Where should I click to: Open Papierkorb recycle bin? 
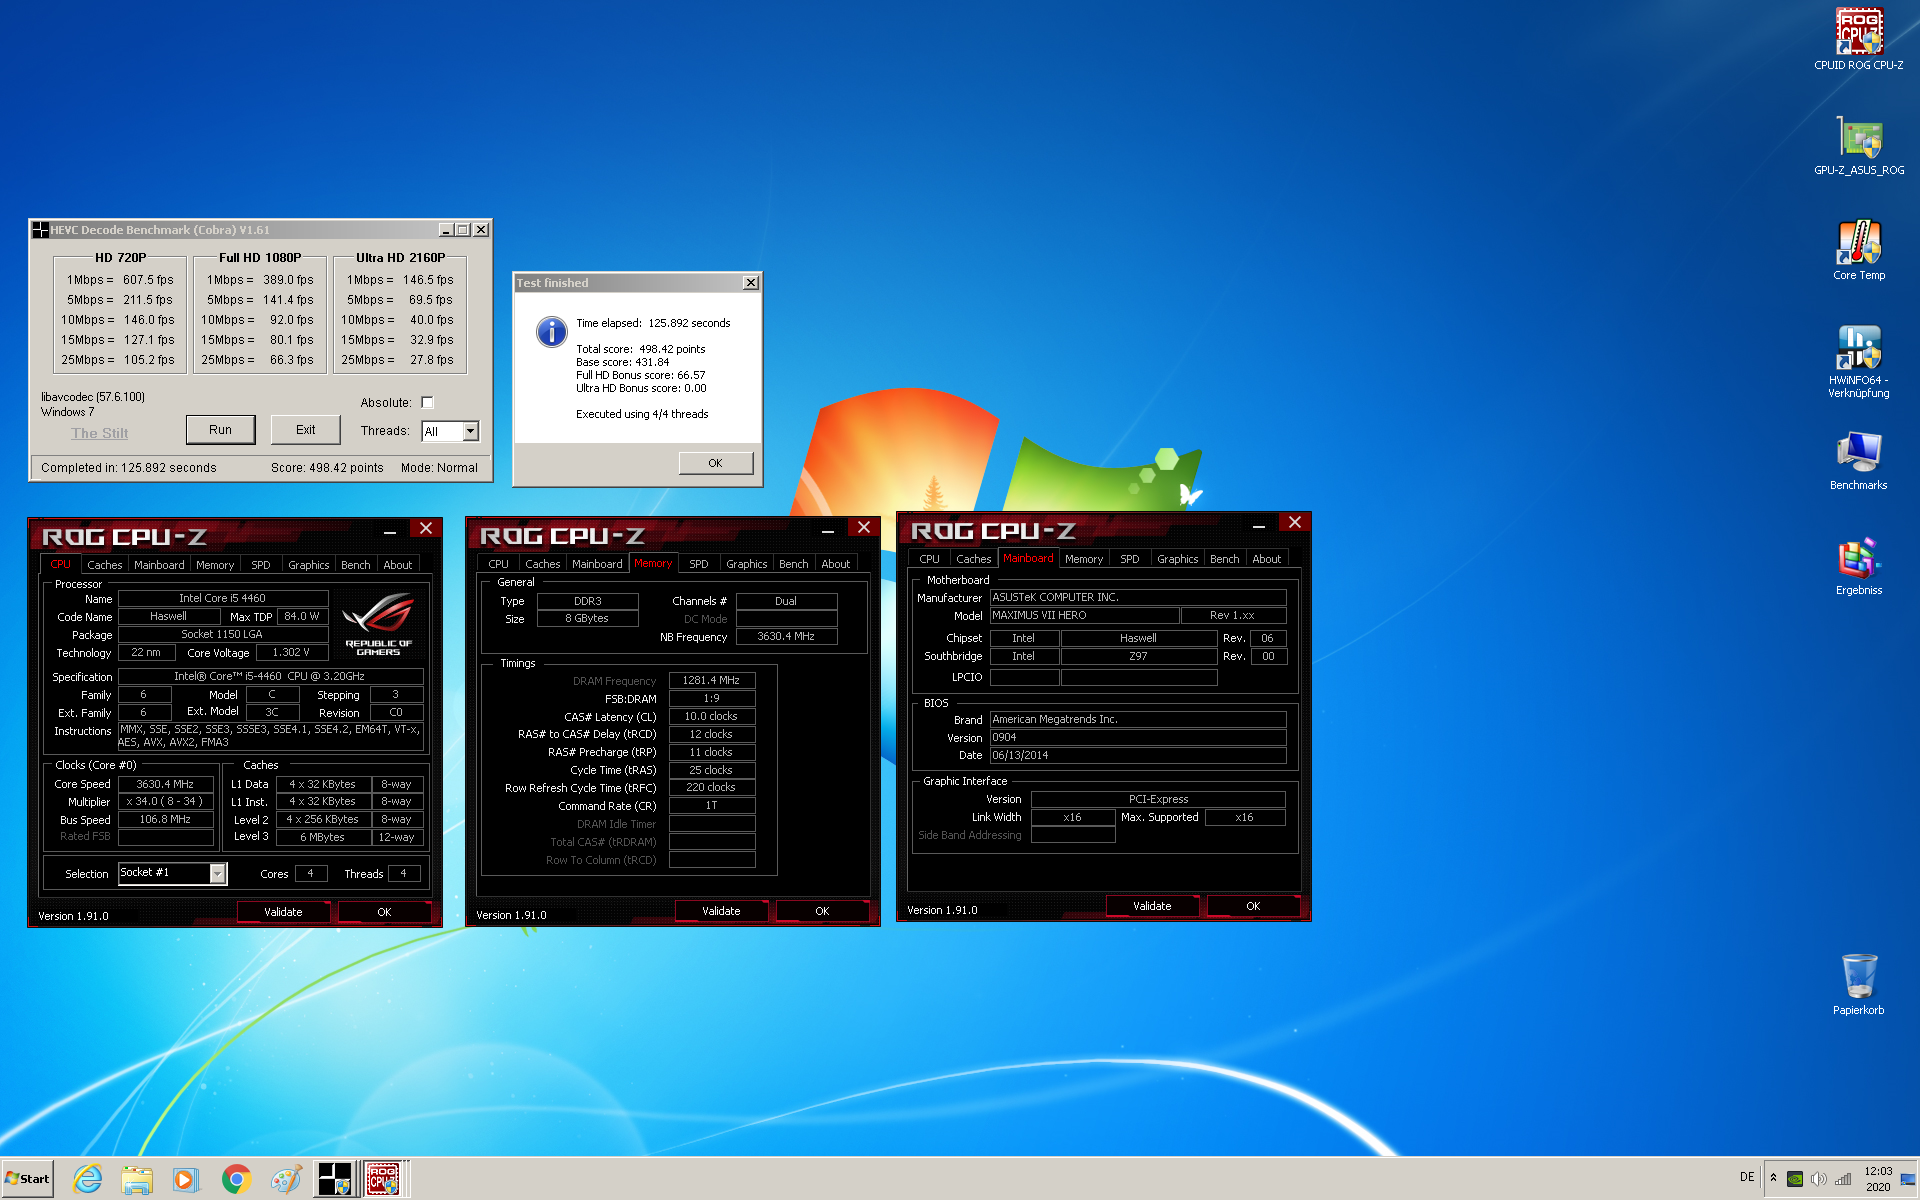pyautogui.click(x=1858, y=983)
